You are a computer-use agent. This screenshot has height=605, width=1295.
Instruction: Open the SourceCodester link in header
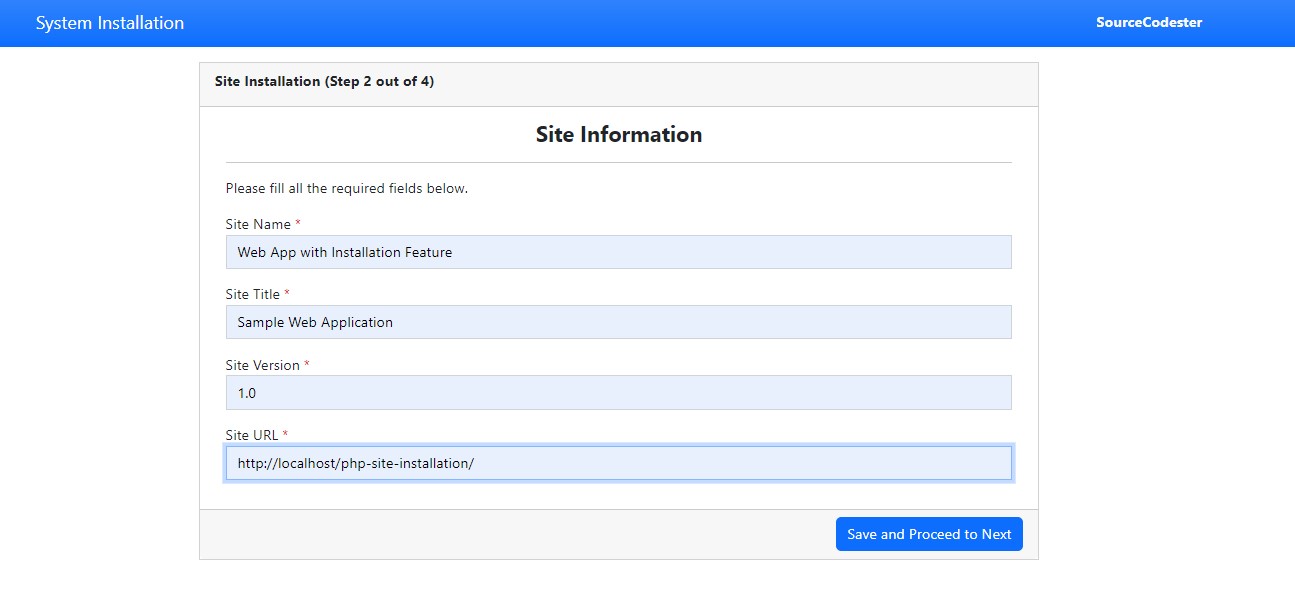[x=1149, y=23]
